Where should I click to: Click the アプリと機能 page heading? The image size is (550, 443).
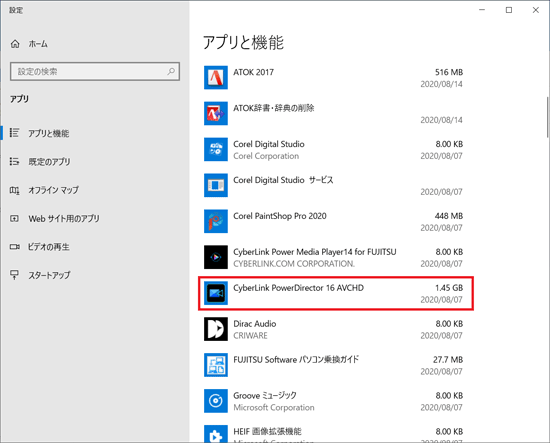coord(243,43)
